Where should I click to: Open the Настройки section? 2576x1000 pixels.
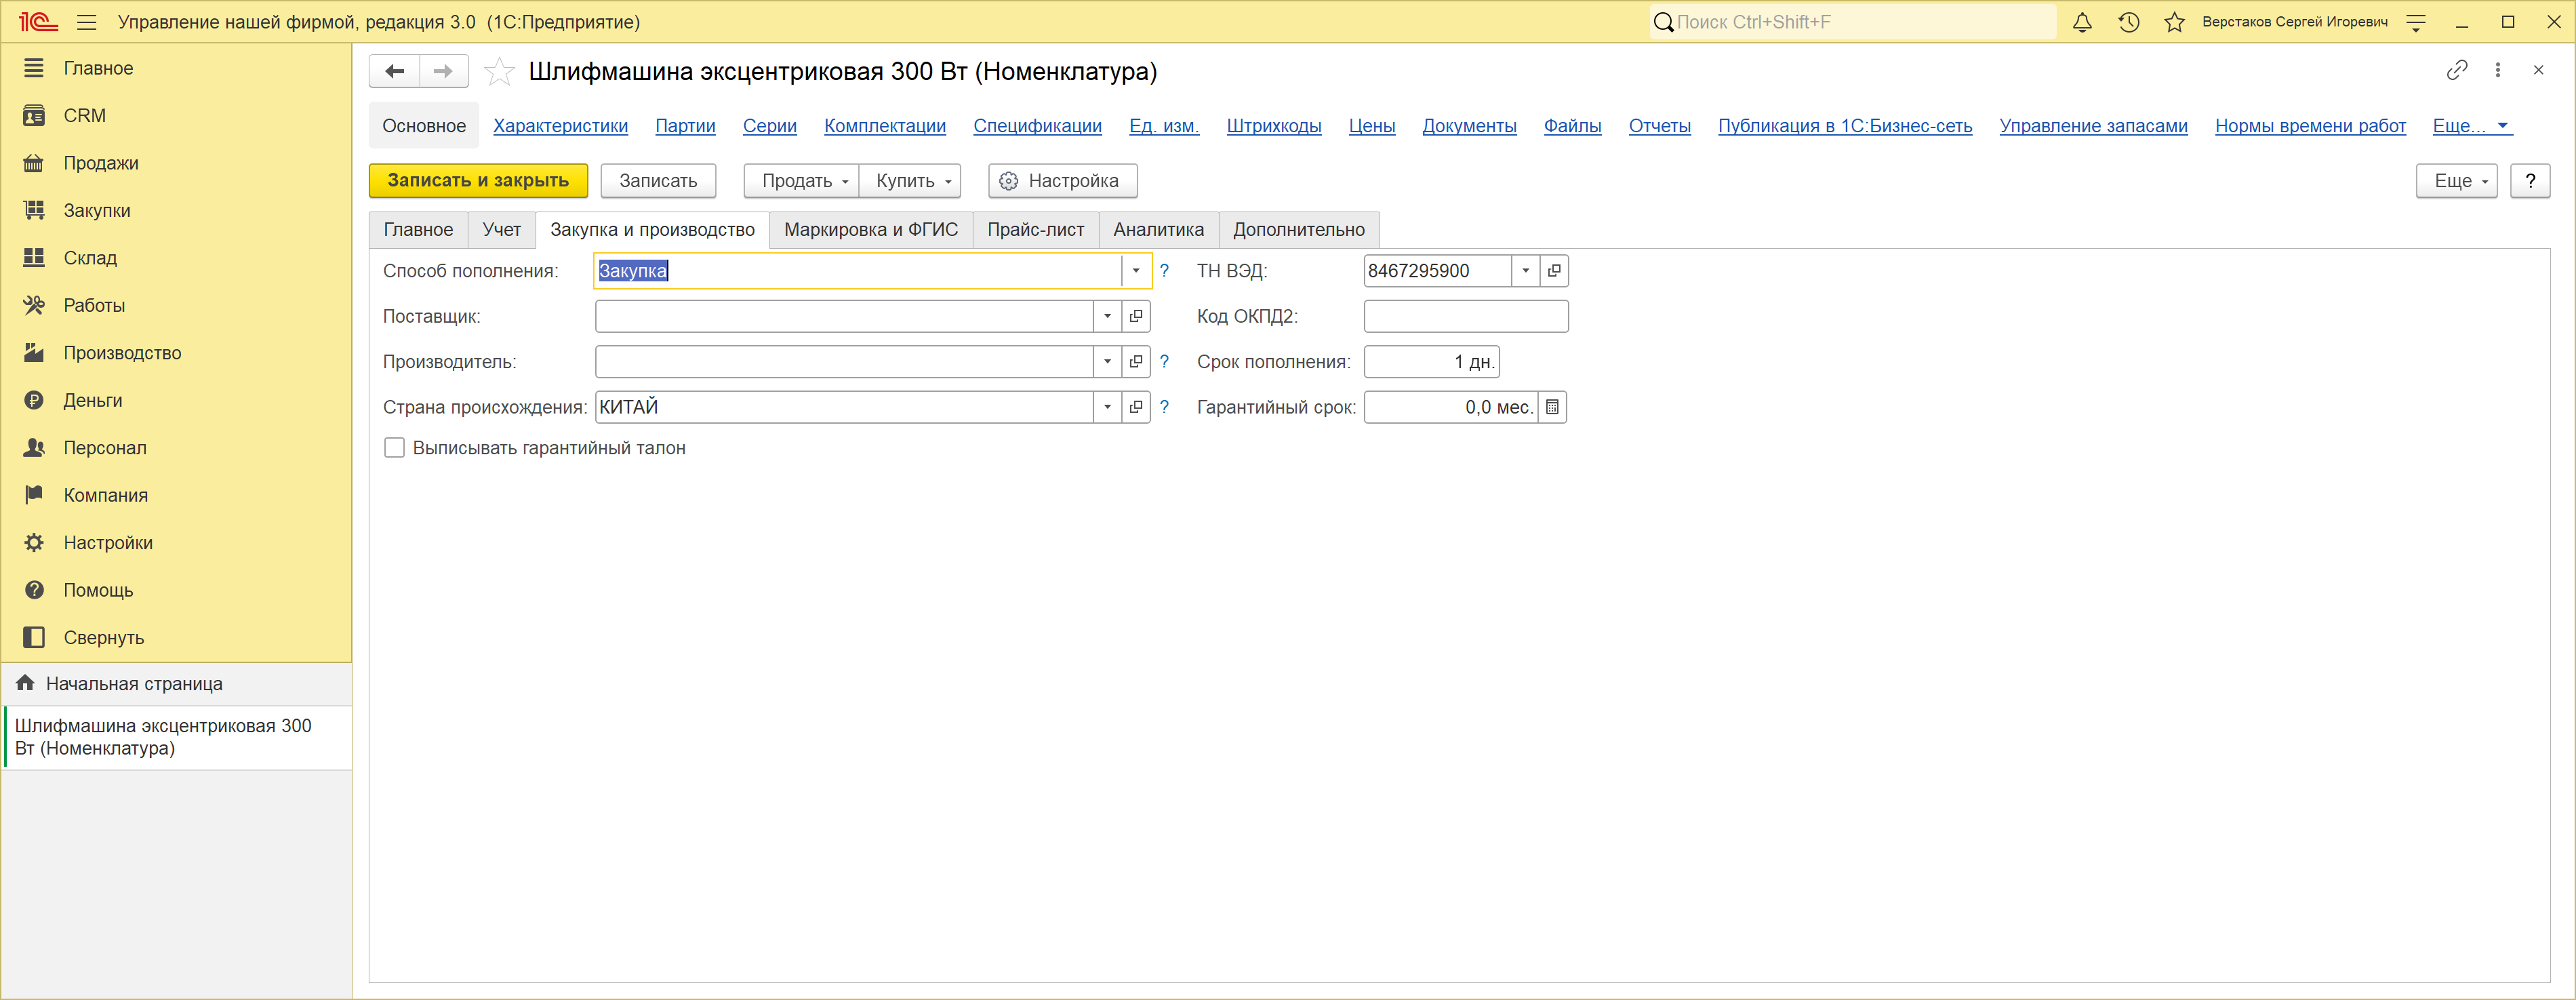click(x=176, y=543)
